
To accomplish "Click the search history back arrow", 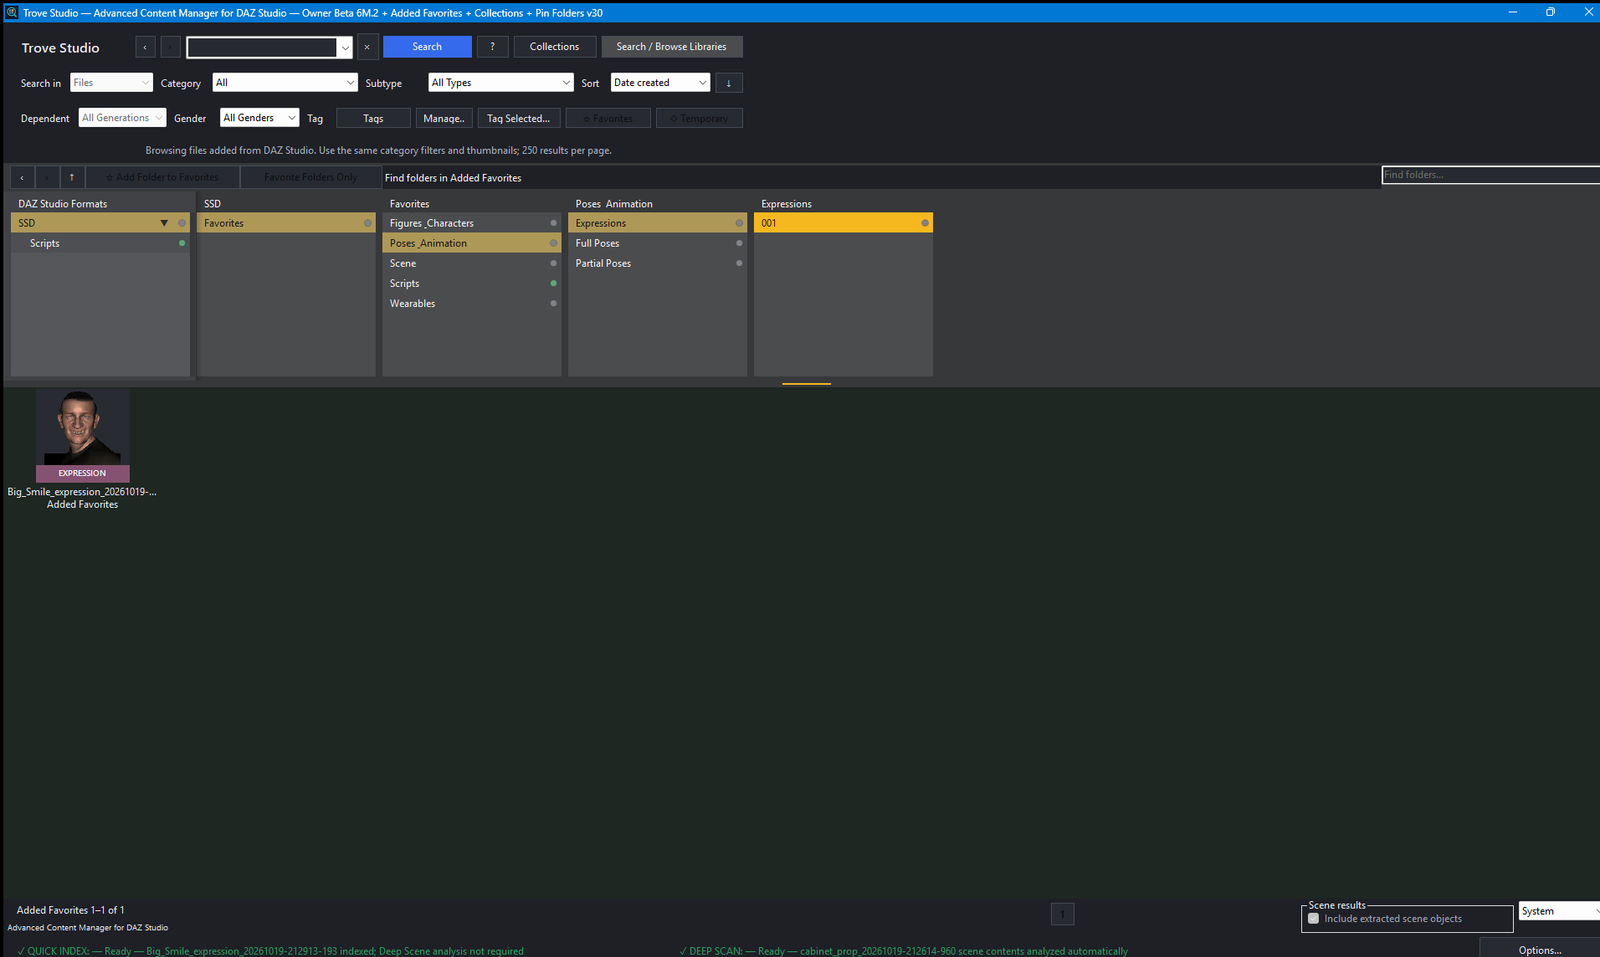I will pyautogui.click(x=145, y=47).
